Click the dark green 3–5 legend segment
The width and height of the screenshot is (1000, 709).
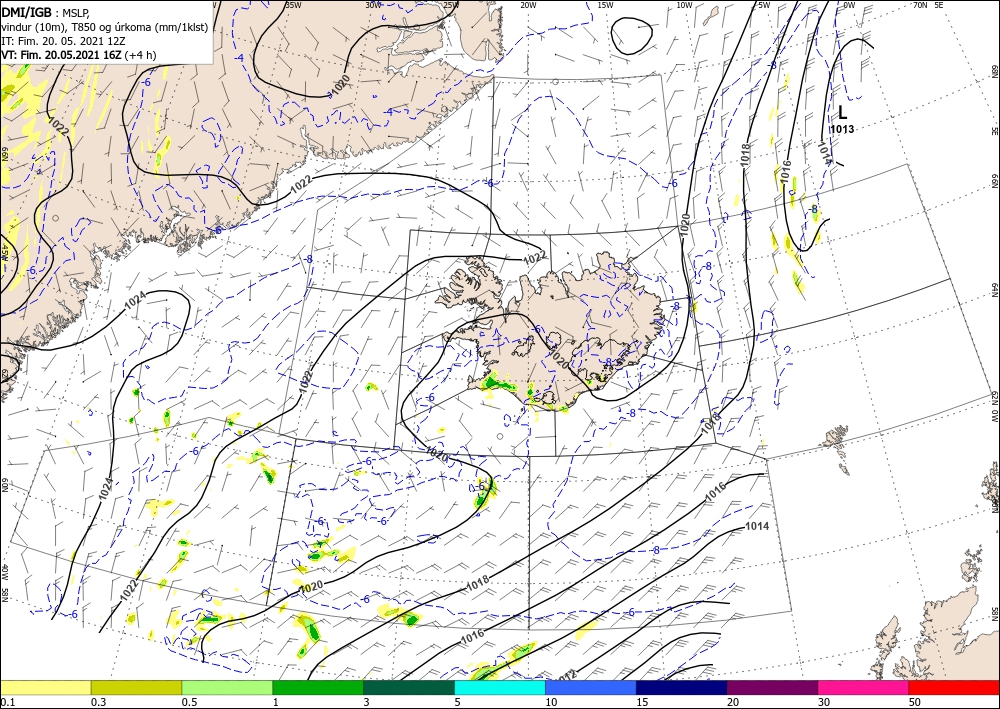[409, 687]
